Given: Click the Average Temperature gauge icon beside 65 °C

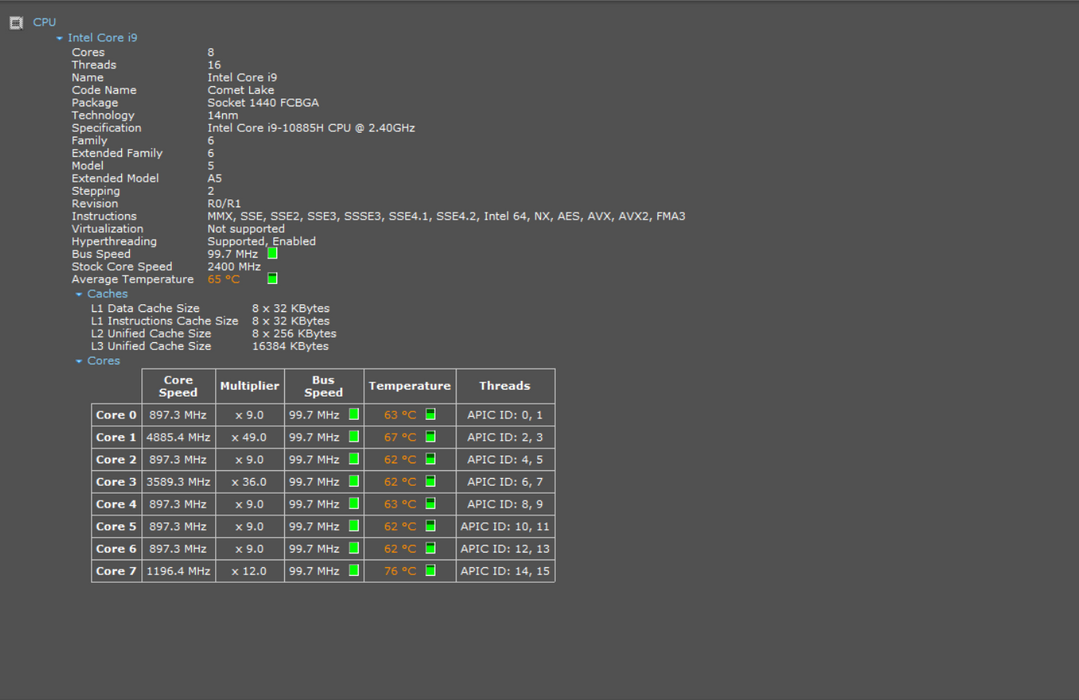Looking at the screenshot, I should click(x=273, y=279).
